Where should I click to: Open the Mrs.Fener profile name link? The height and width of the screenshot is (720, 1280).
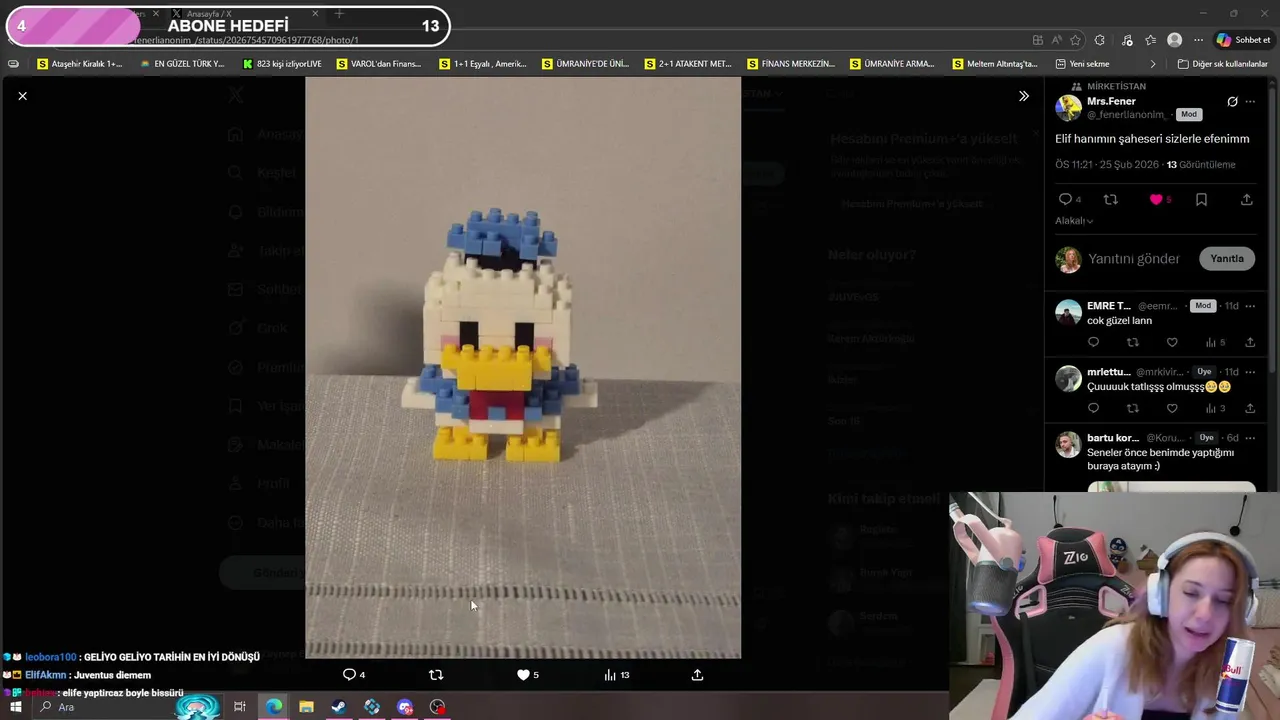pyautogui.click(x=1111, y=101)
